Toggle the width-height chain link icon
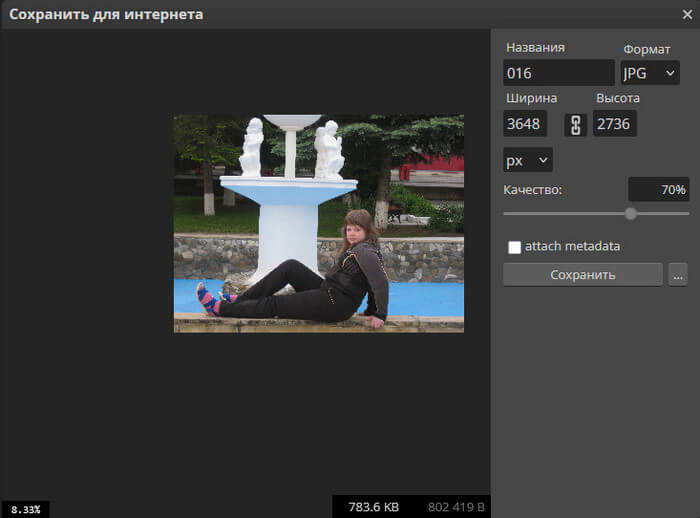This screenshot has height=518, width=700. click(575, 124)
